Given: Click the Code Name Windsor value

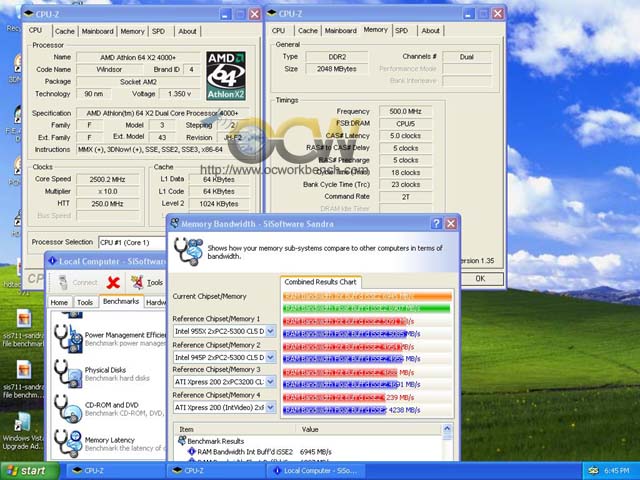Looking at the screenshot, I should click(109, 69).
